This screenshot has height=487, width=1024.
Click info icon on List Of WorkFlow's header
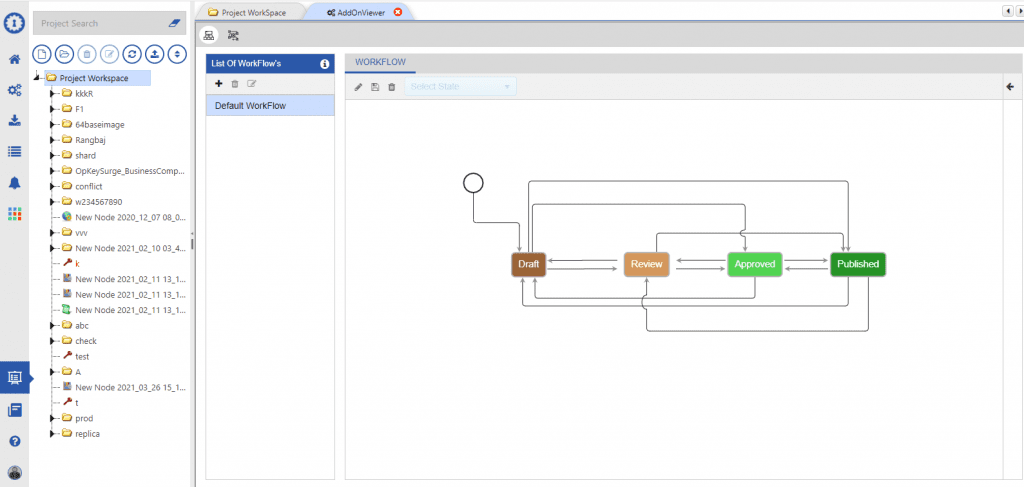coord(324,64)
